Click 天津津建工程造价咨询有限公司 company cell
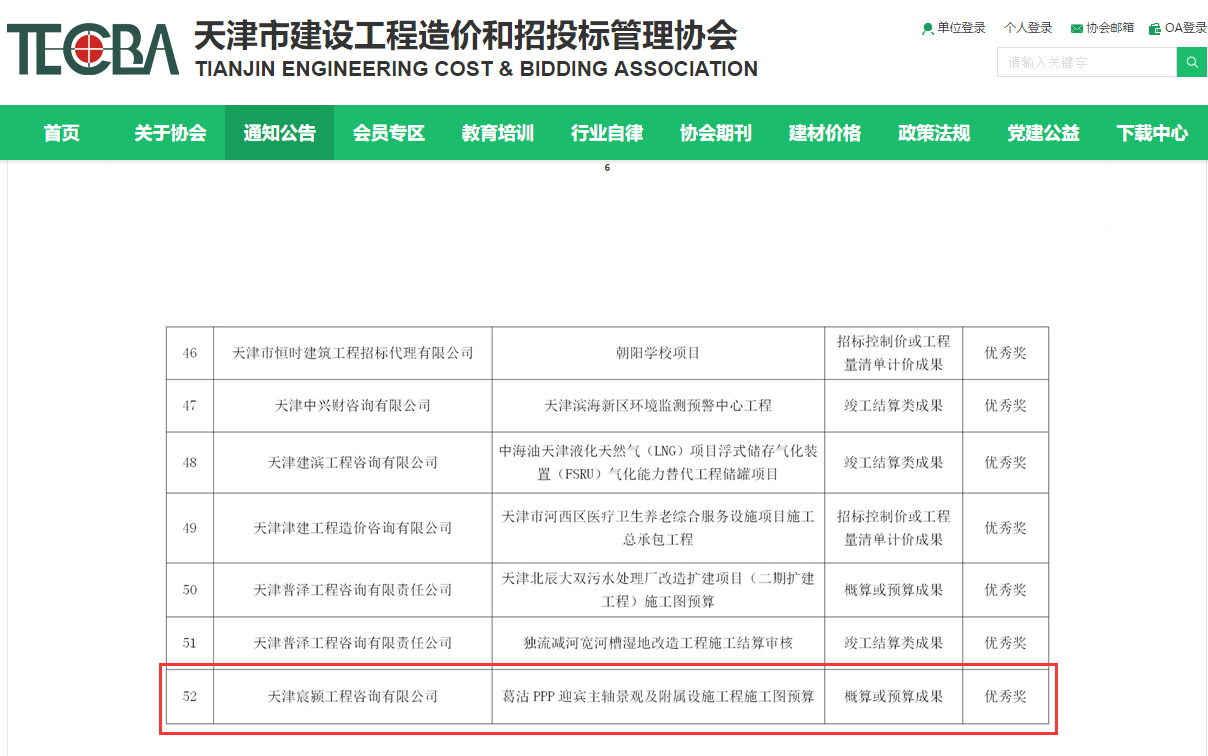 353,528
